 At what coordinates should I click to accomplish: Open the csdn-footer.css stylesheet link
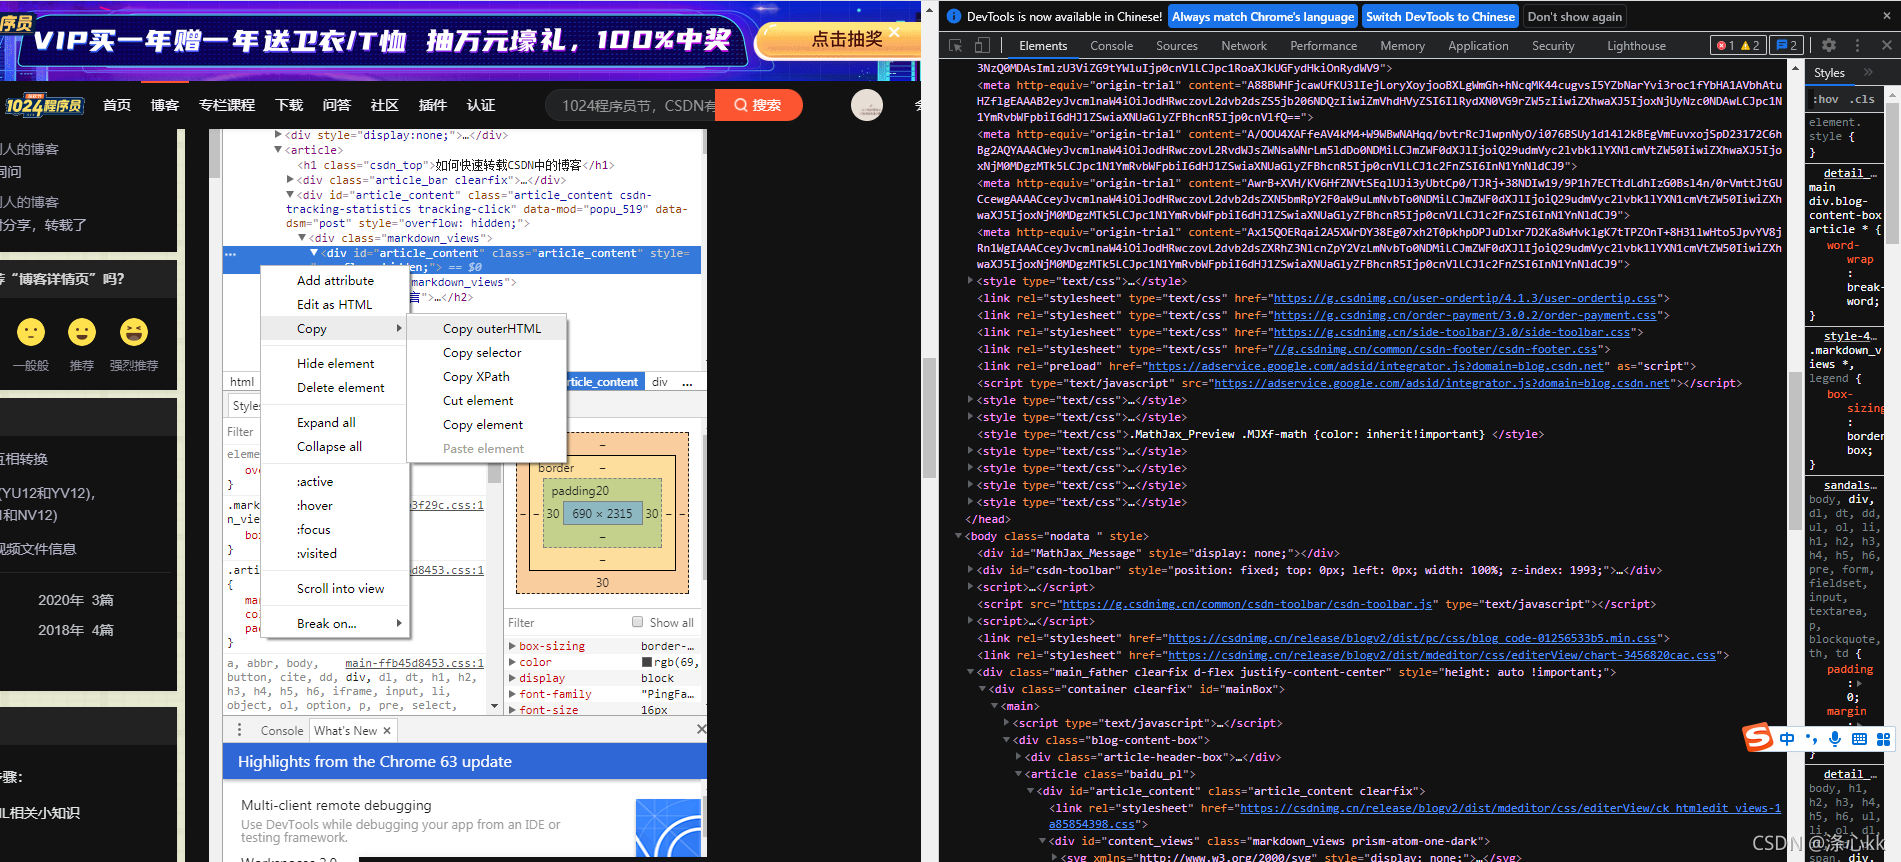1435,349
